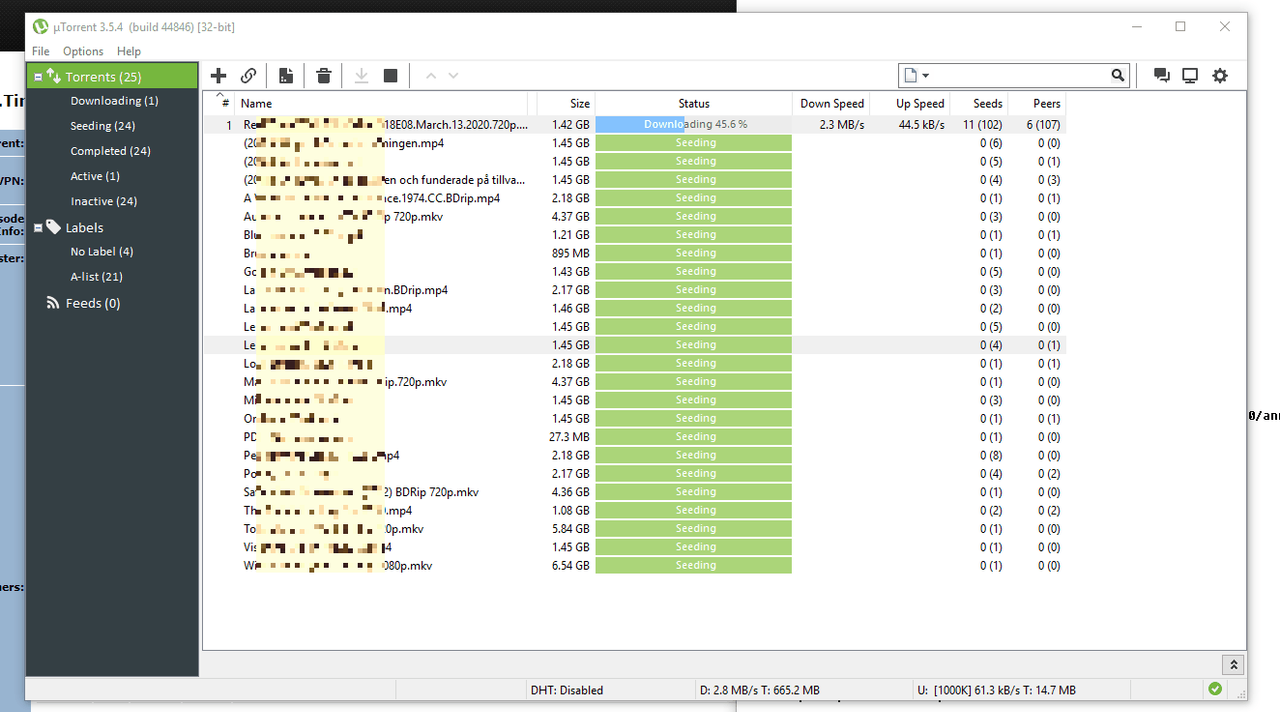Open the Options menu

(83, 51)
